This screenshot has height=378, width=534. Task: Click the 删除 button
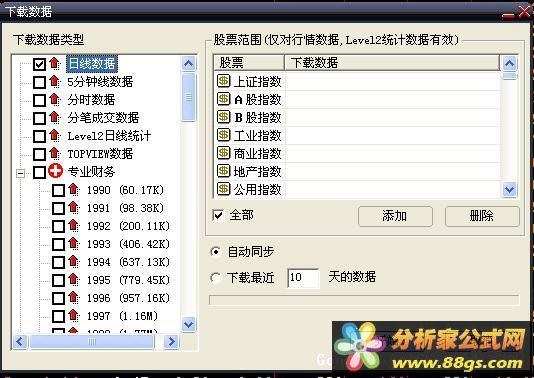tap(482, 216)
